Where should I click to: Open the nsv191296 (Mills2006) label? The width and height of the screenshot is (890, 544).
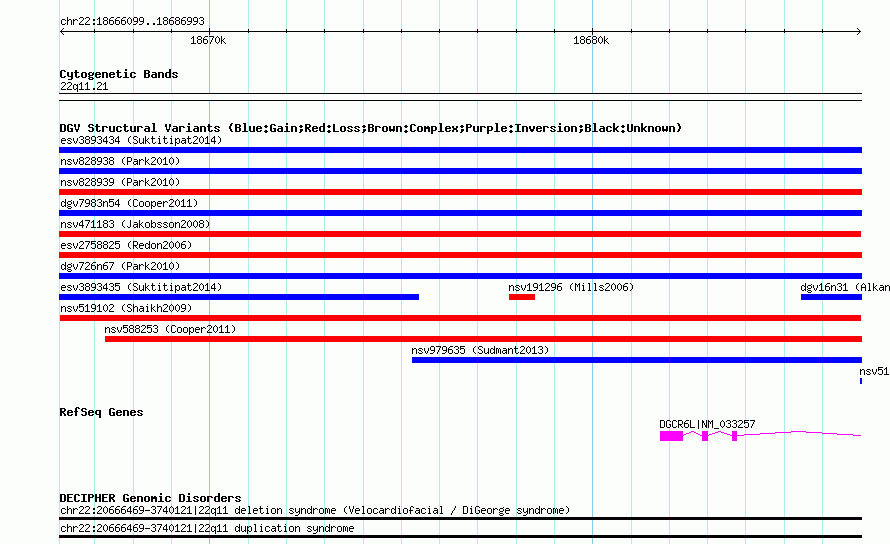571,287
